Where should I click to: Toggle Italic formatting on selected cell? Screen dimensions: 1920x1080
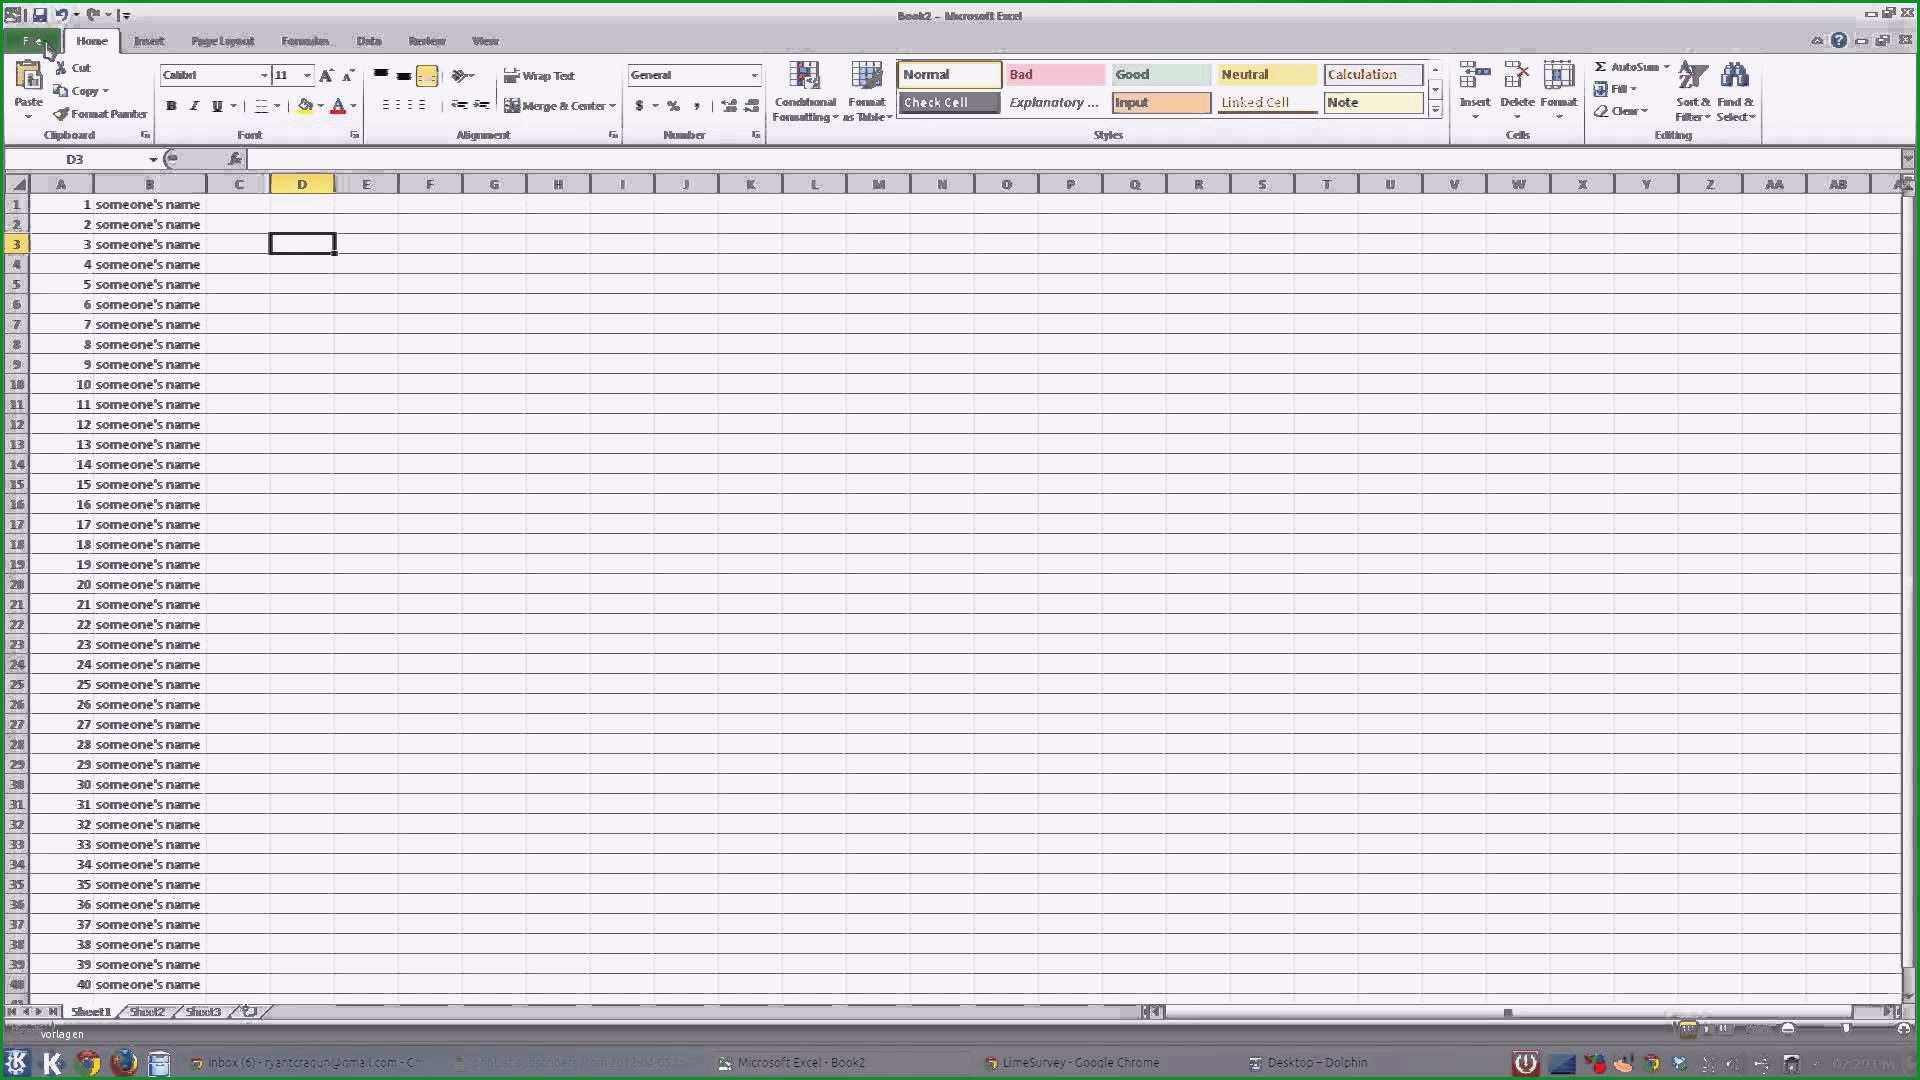coord(194,105)
